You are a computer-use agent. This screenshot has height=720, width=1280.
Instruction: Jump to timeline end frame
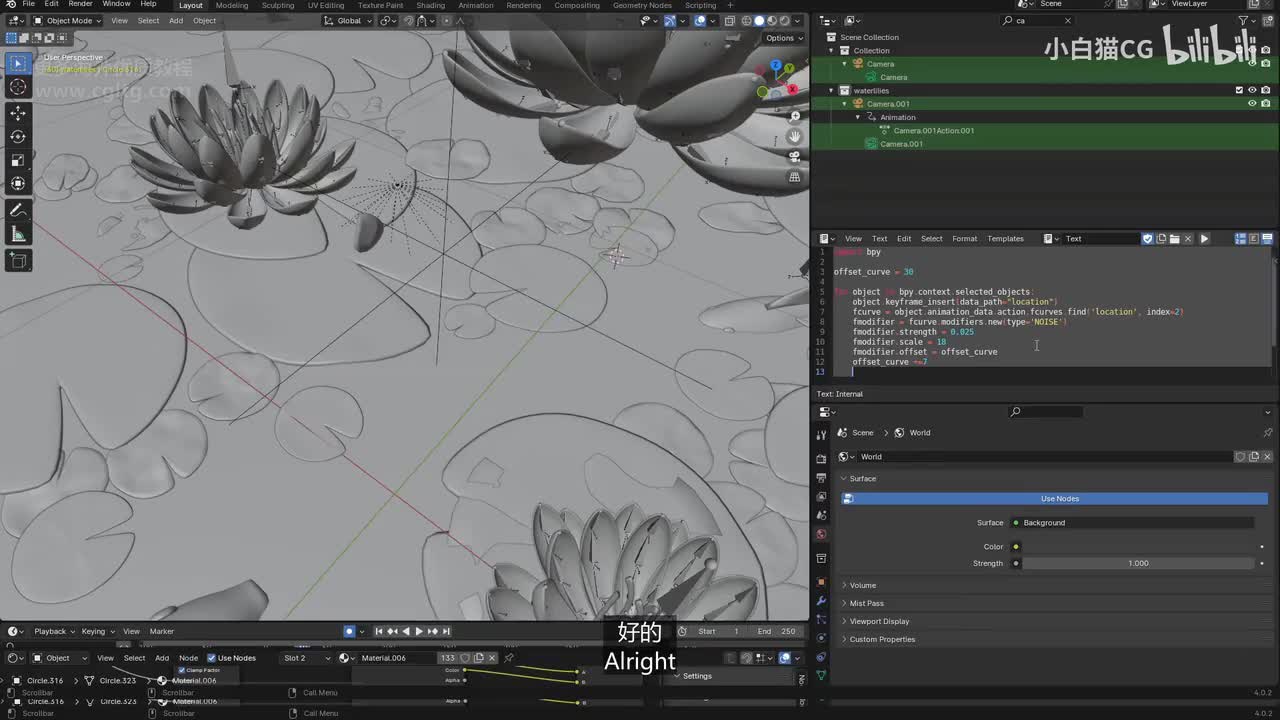446,631
